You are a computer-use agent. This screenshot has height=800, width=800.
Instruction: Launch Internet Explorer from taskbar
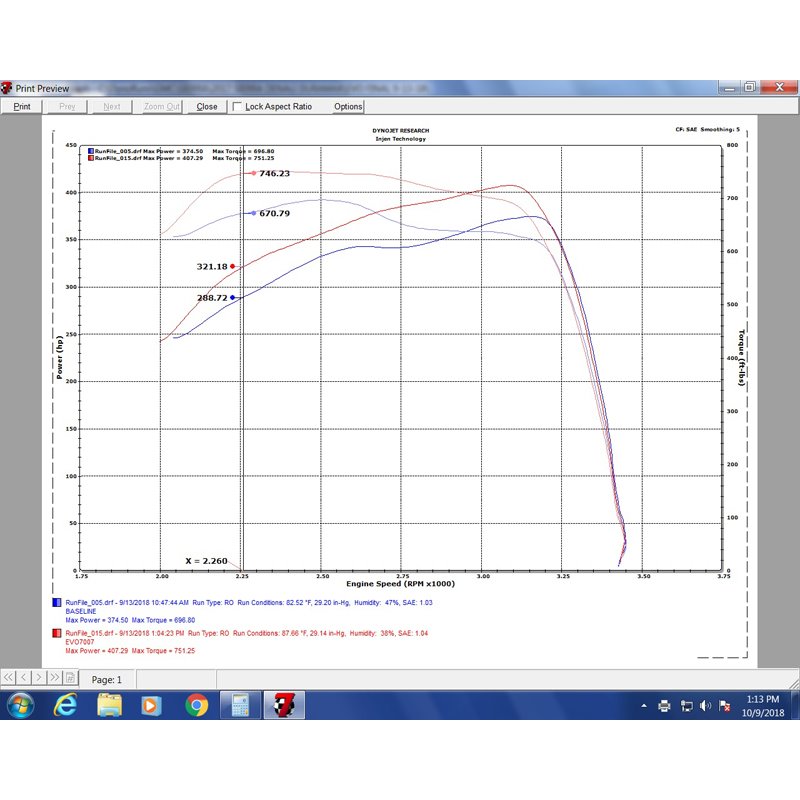[65, 706]
